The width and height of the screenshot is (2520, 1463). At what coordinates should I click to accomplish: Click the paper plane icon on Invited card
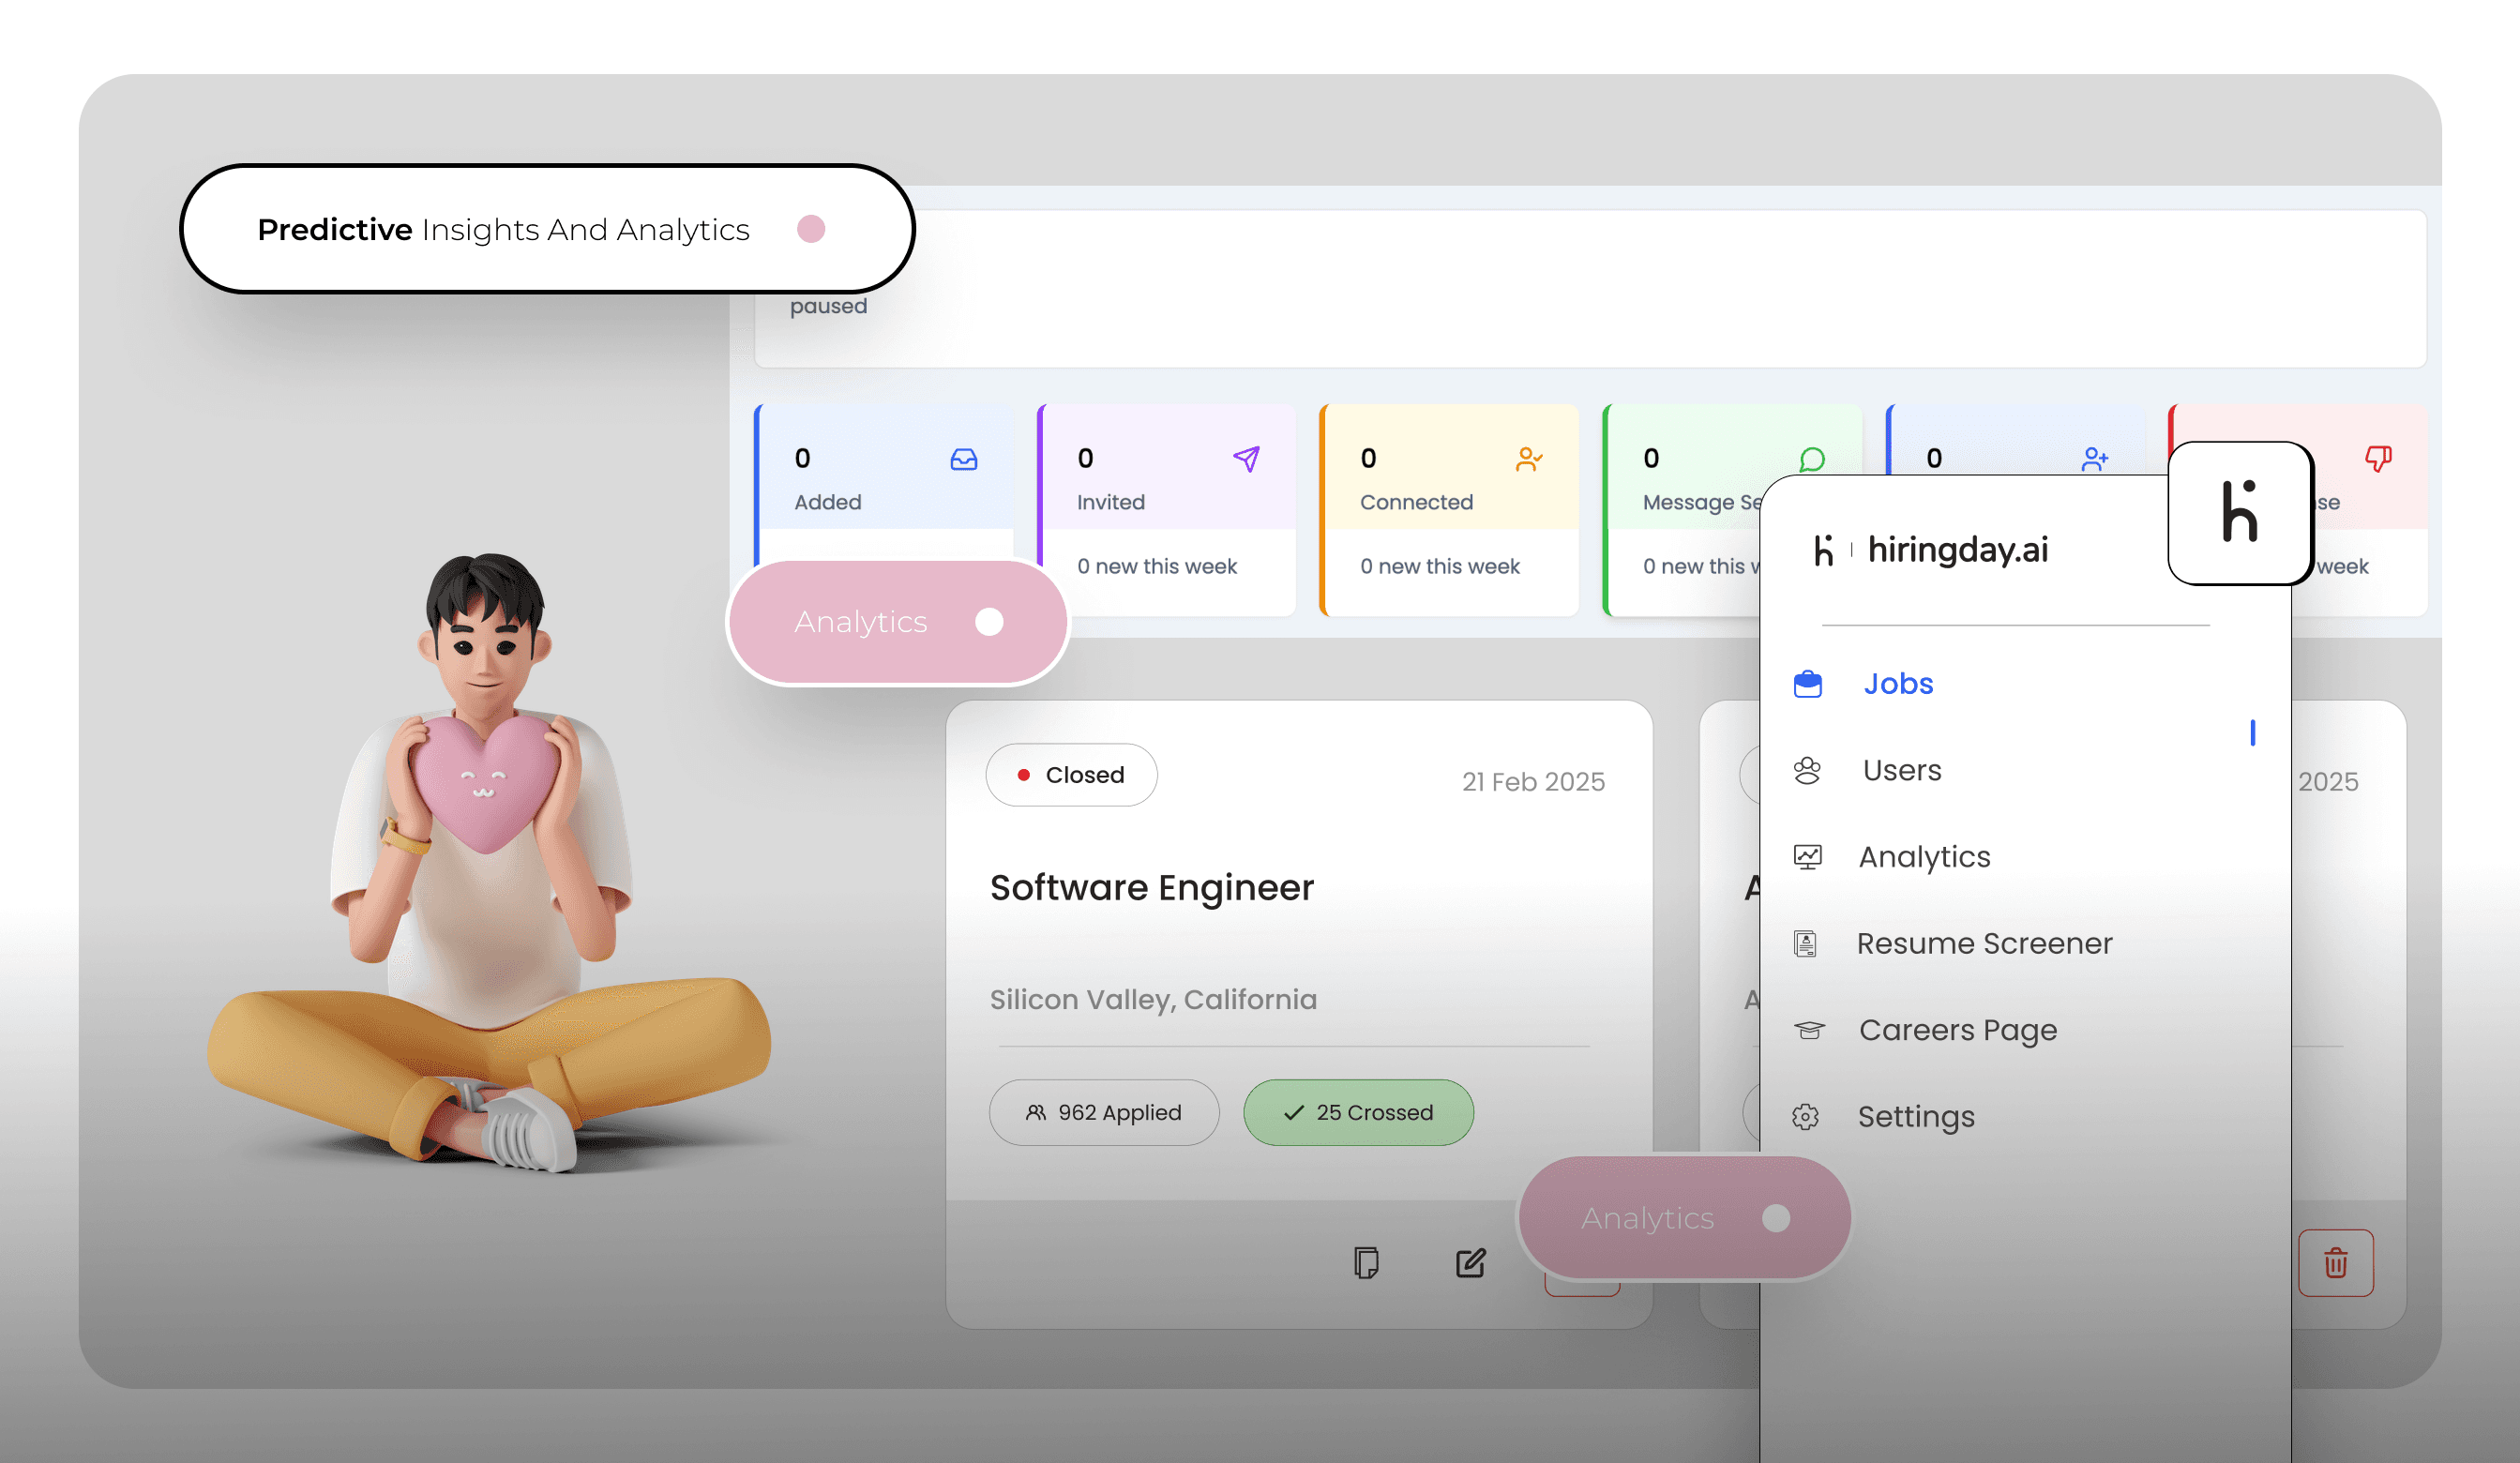click(1246, 459)
